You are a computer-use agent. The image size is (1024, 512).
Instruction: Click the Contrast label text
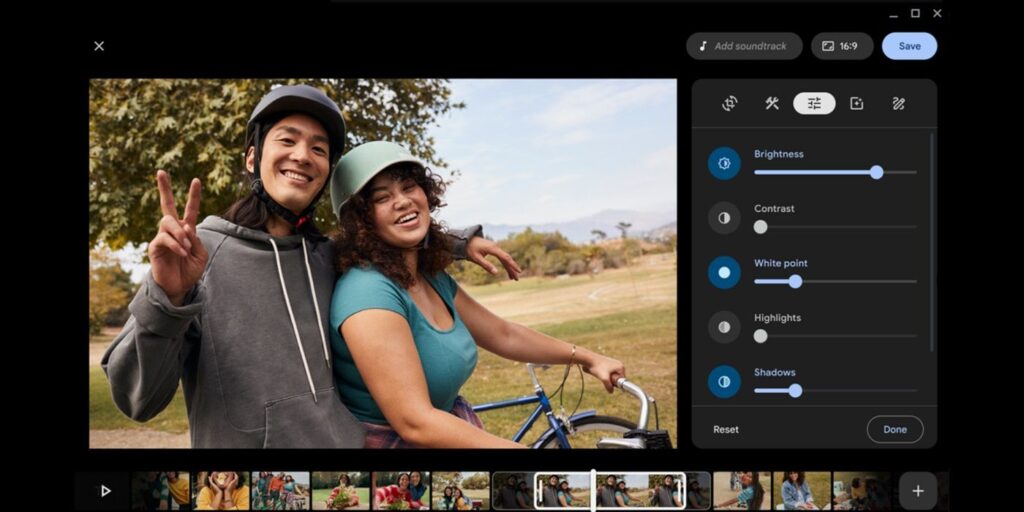pyautogui.click(x=774, y=209)
